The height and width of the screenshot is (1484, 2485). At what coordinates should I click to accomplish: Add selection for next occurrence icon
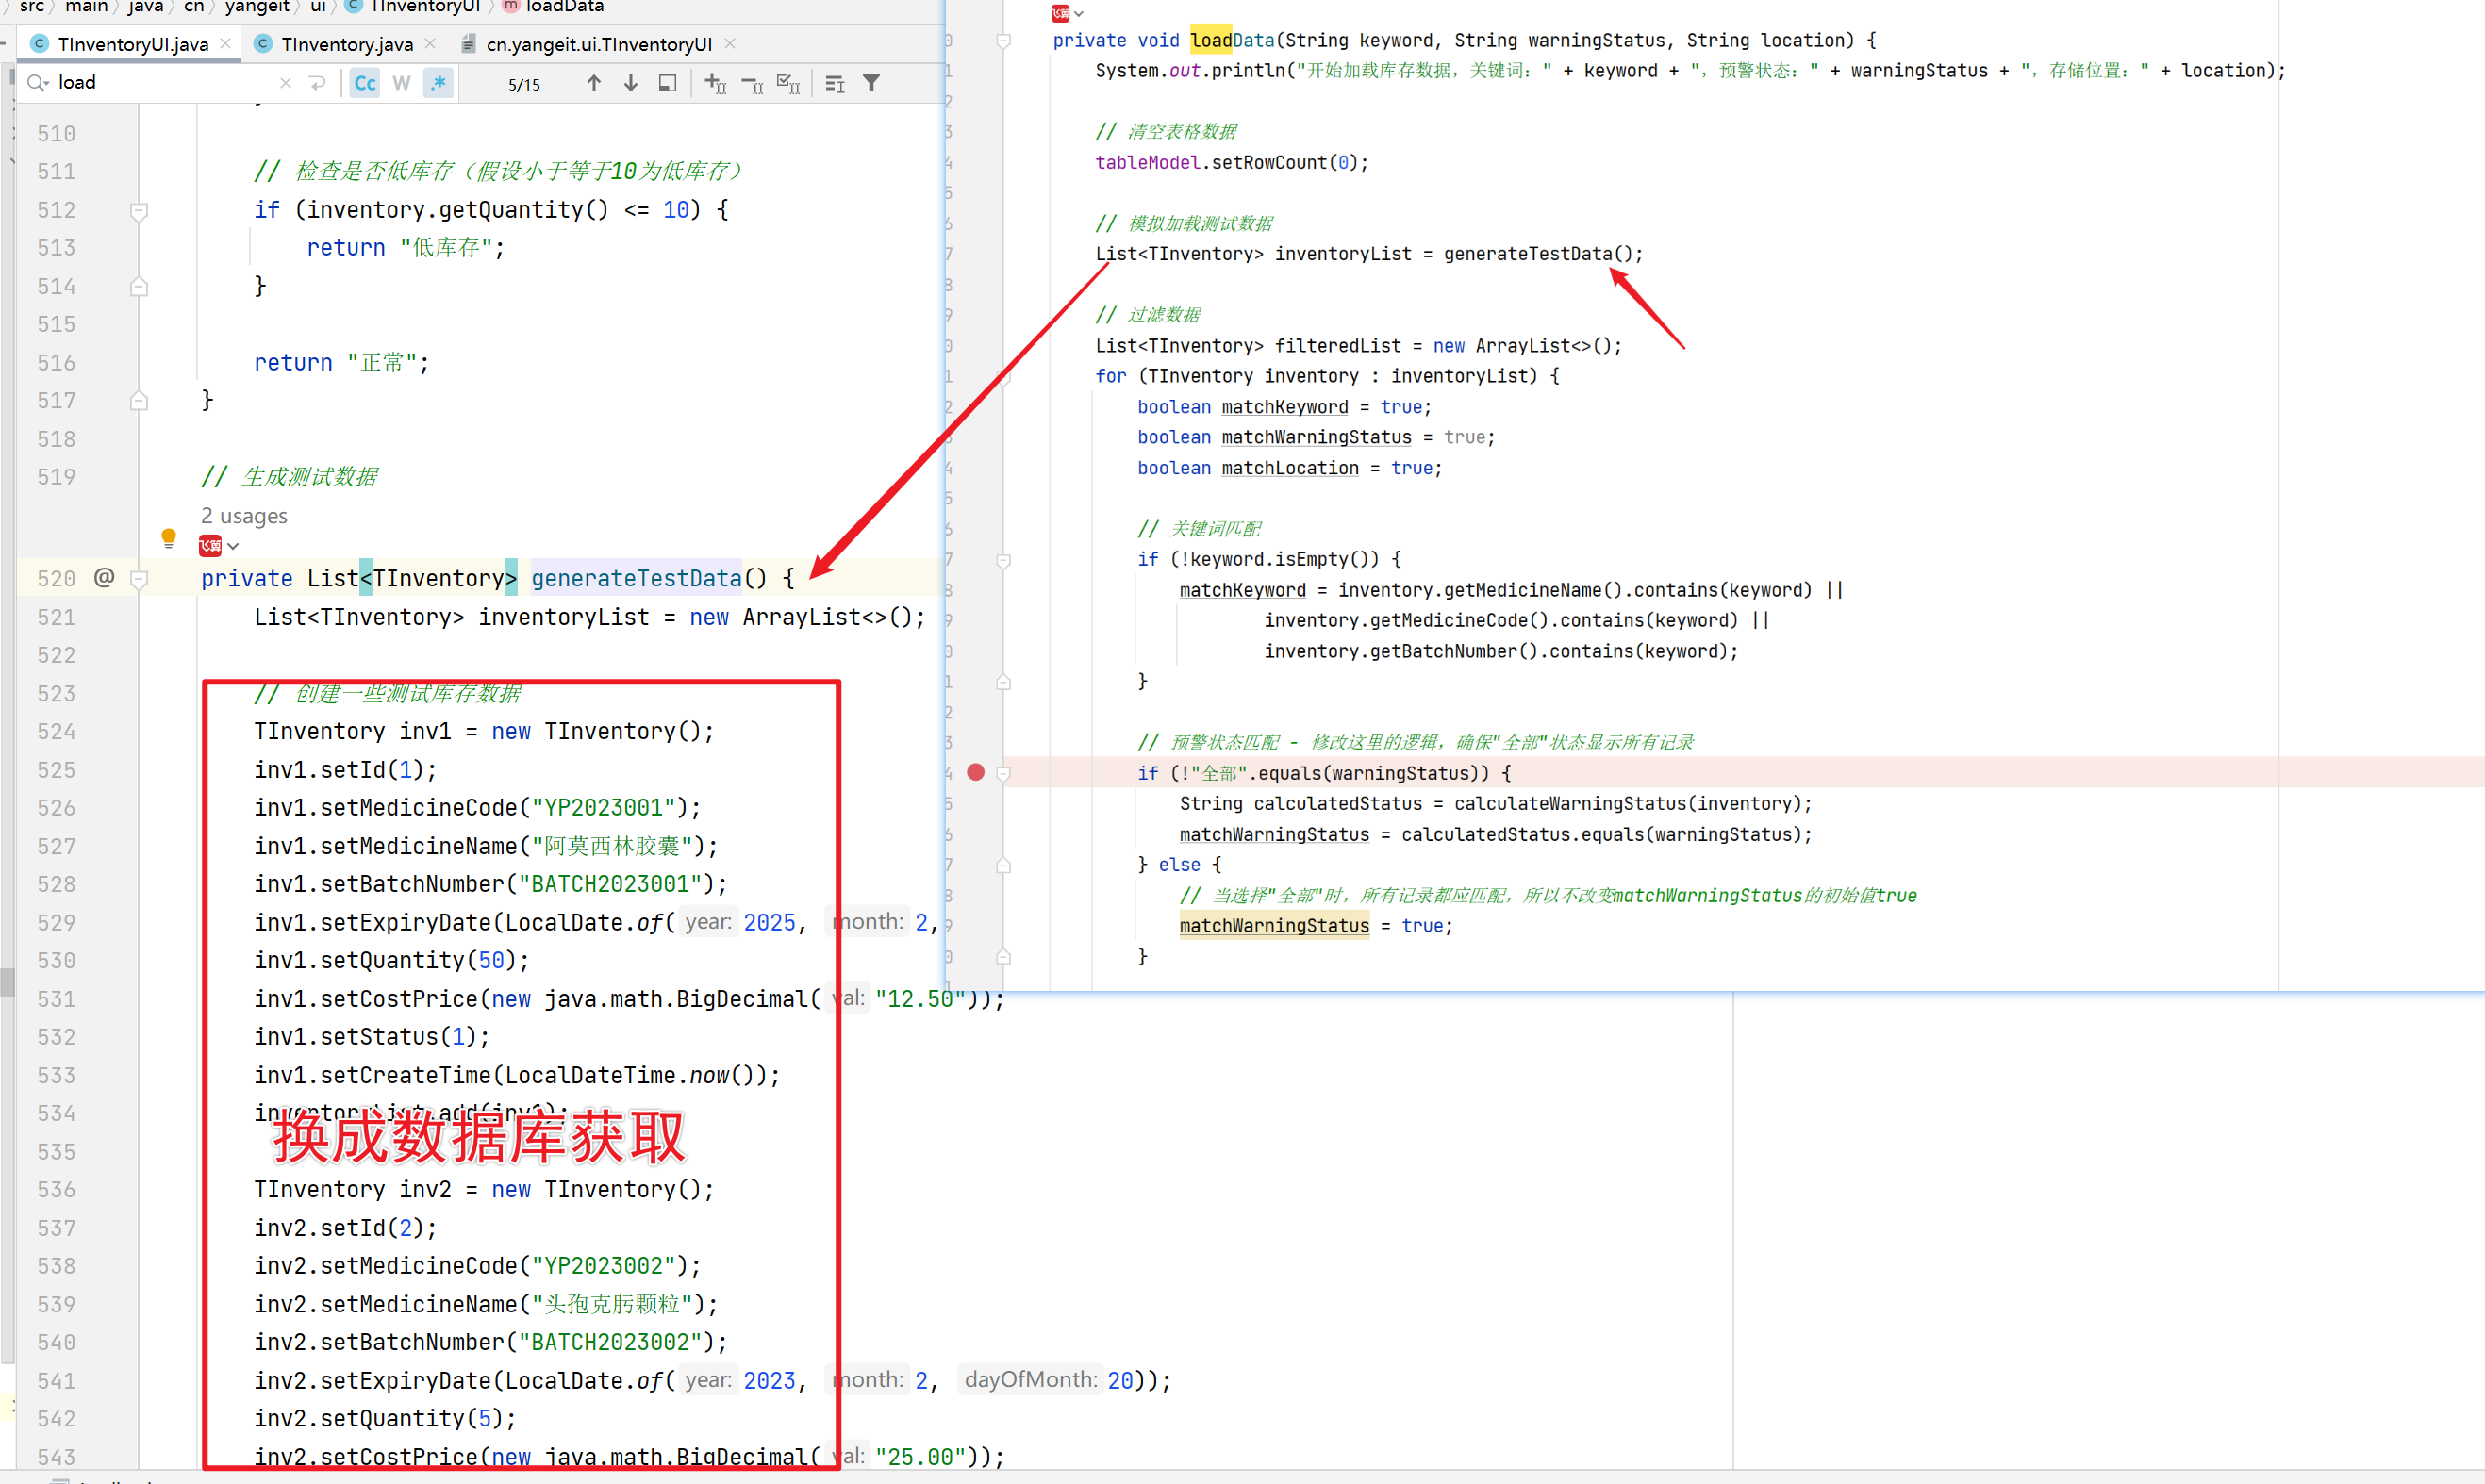(x=715, y=83)
